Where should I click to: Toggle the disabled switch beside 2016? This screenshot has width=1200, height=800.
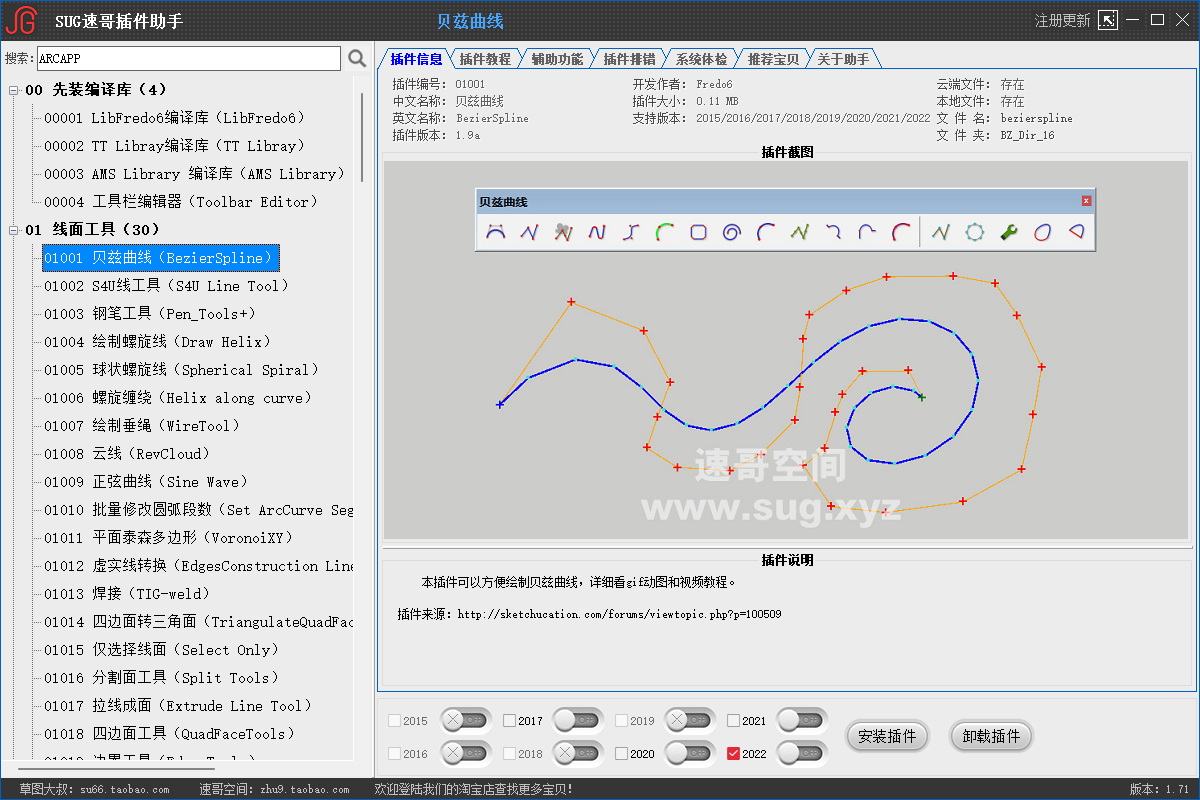click(x=466, y=752)
